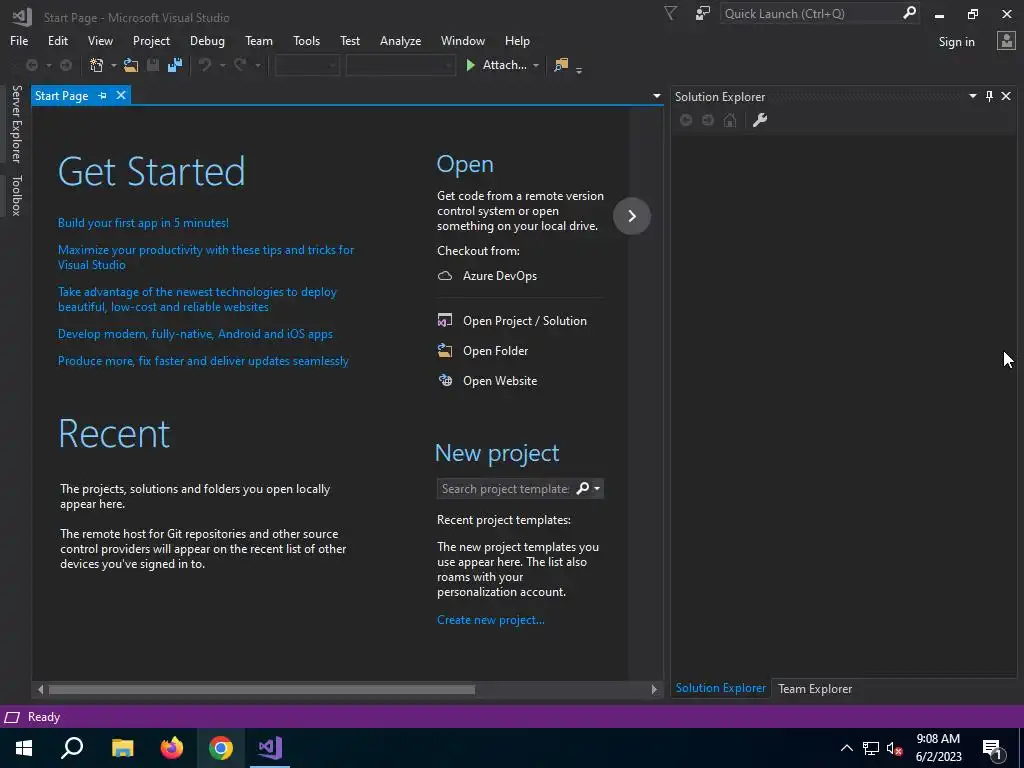Viewport: 1024px width, 768px height.
Task: Open File Explorer from the taskbar
Action: click(x=122, y=748)
